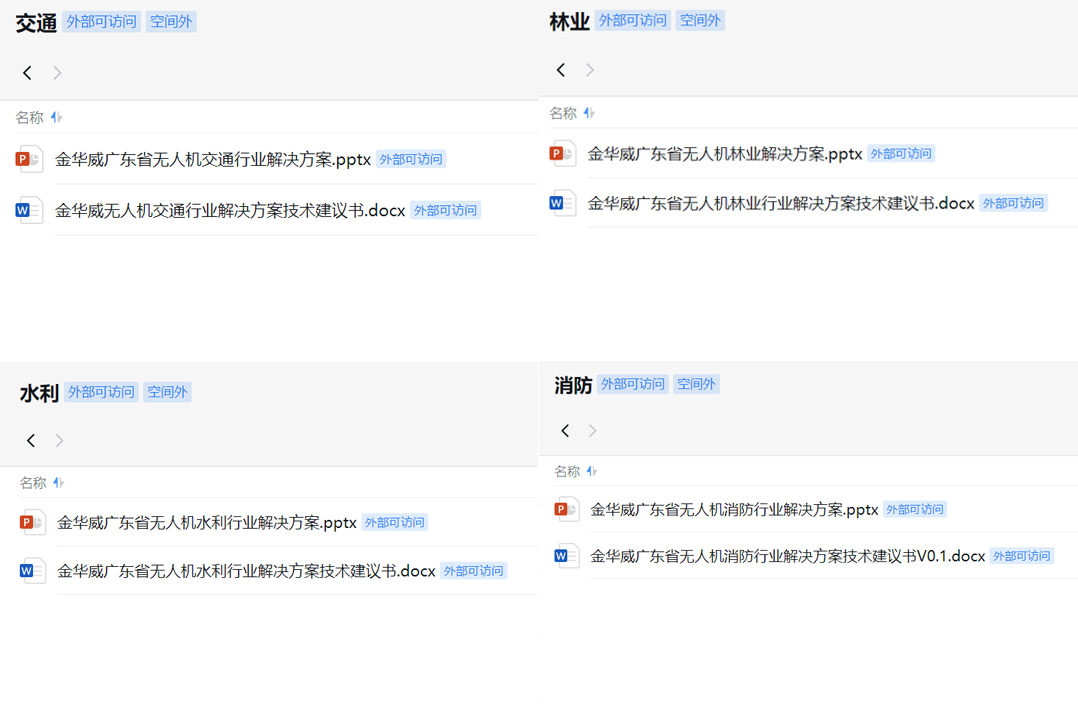The width and height of the screenshot is (1078, 723).
Task: Go back in the 水利 folder panel
Action: (31, 441)
